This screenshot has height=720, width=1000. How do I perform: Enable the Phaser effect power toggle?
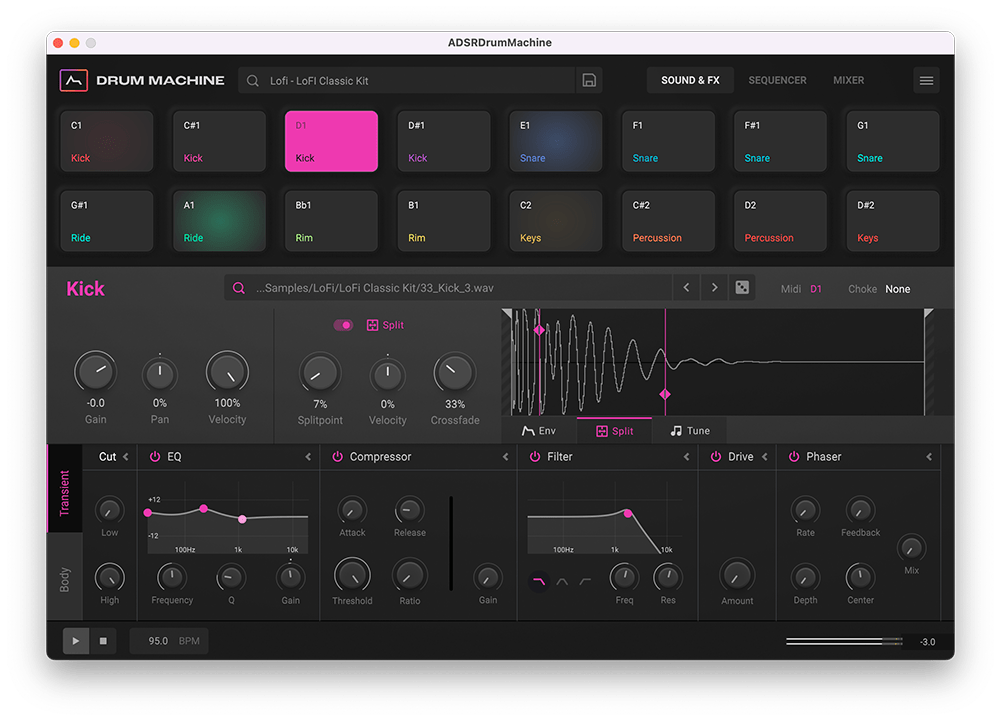click(793, 456)
